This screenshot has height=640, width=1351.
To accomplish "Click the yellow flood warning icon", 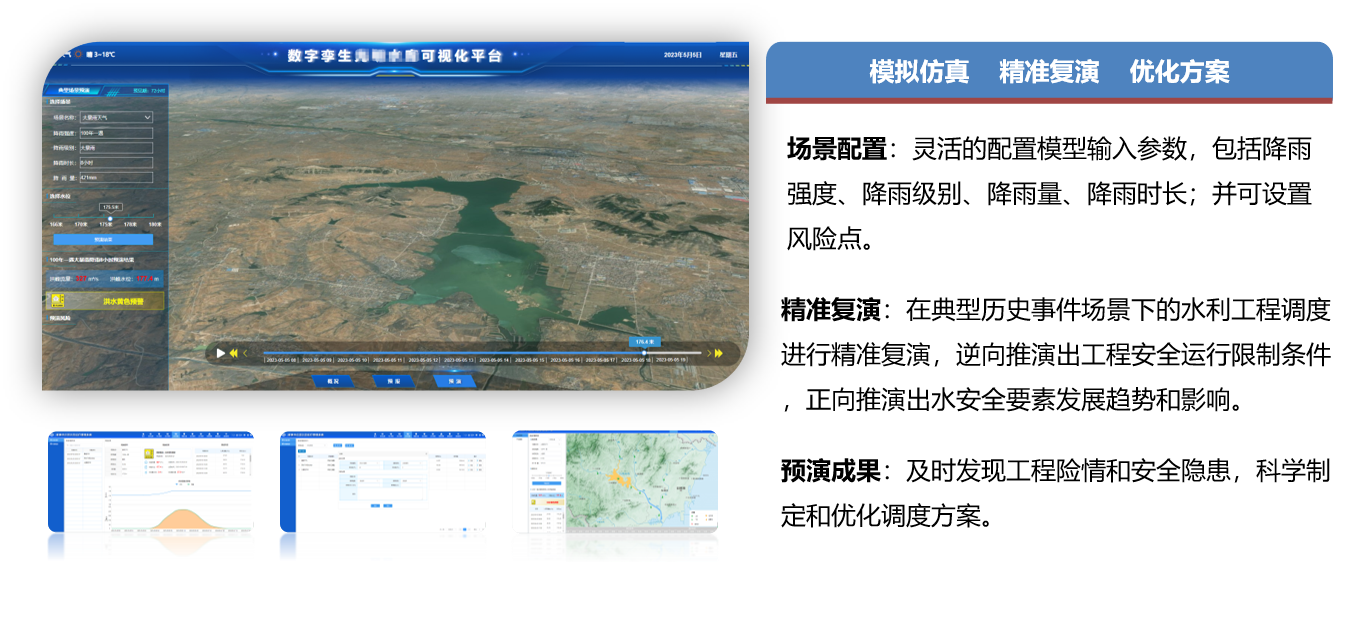I will click(57, 301).
